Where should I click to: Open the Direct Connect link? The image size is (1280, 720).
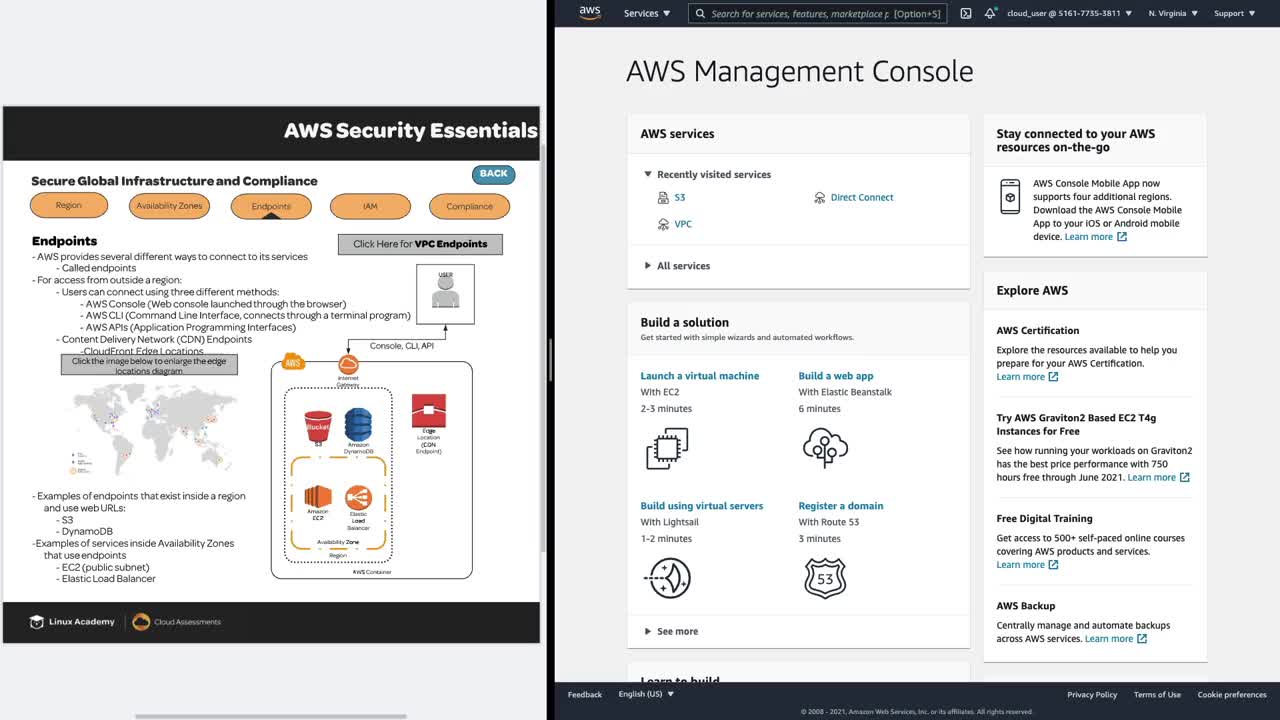point(862,198)
